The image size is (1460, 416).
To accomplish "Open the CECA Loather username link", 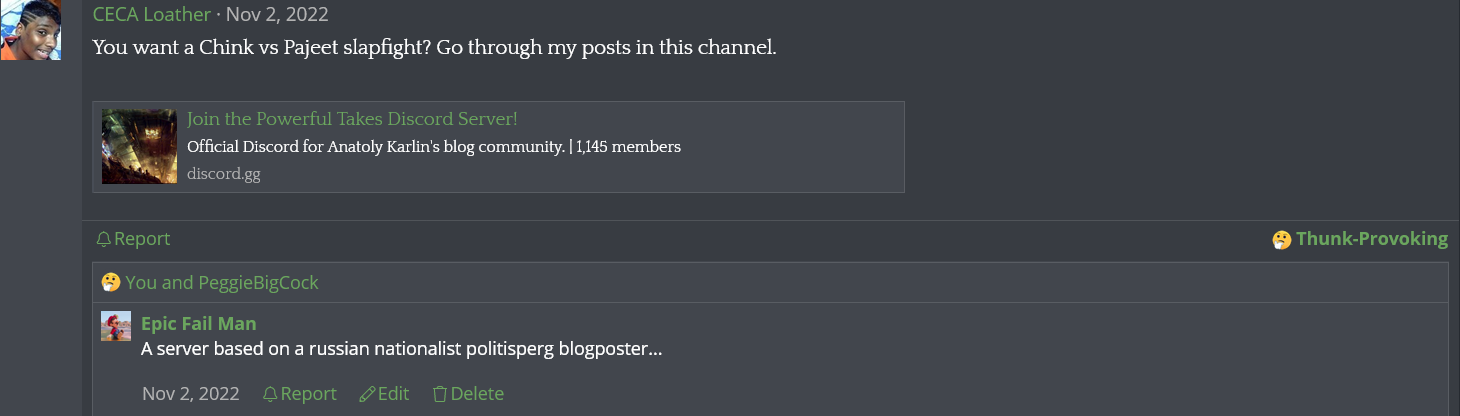I will (x=152, y=14).
